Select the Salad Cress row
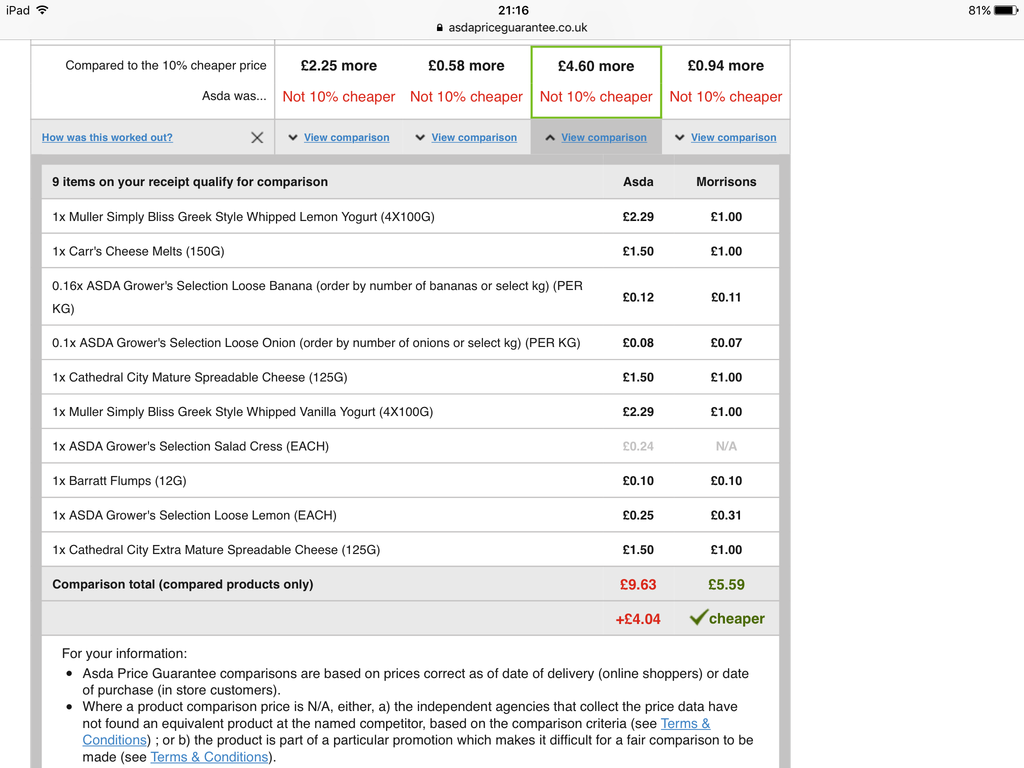The height and width of the screenshot is (768, 1024). (410, 447)
